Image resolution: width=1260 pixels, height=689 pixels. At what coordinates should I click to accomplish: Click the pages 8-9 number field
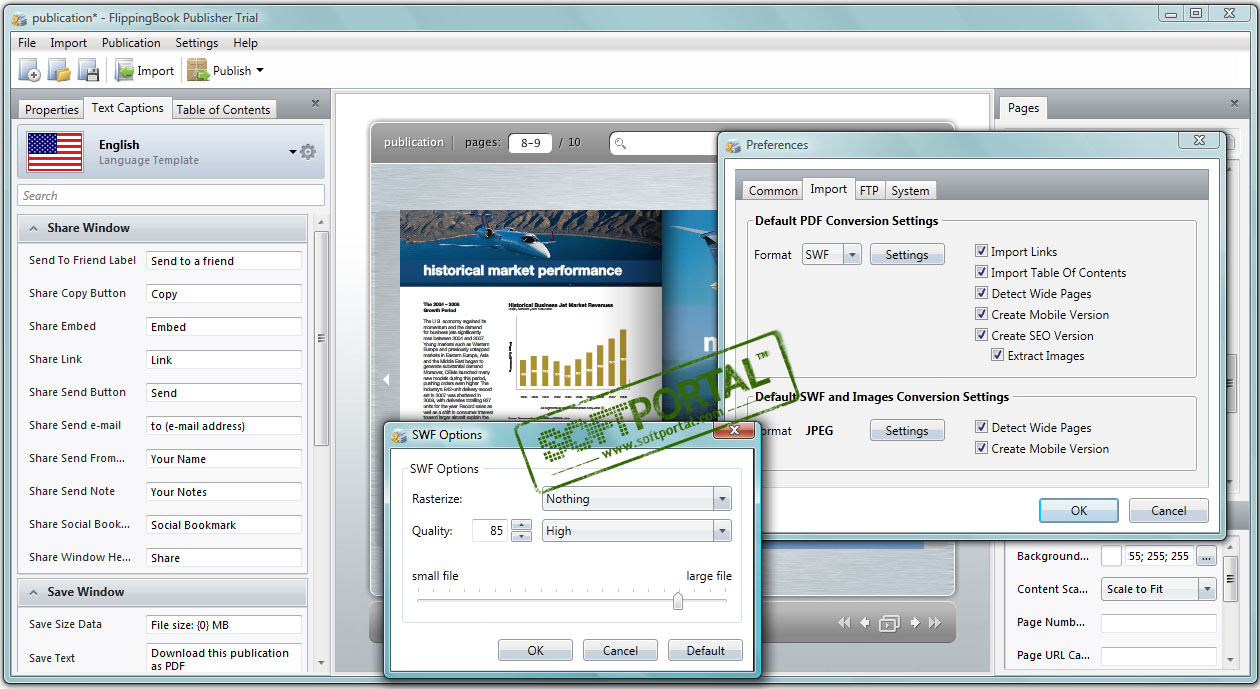[x=530, y=143]
